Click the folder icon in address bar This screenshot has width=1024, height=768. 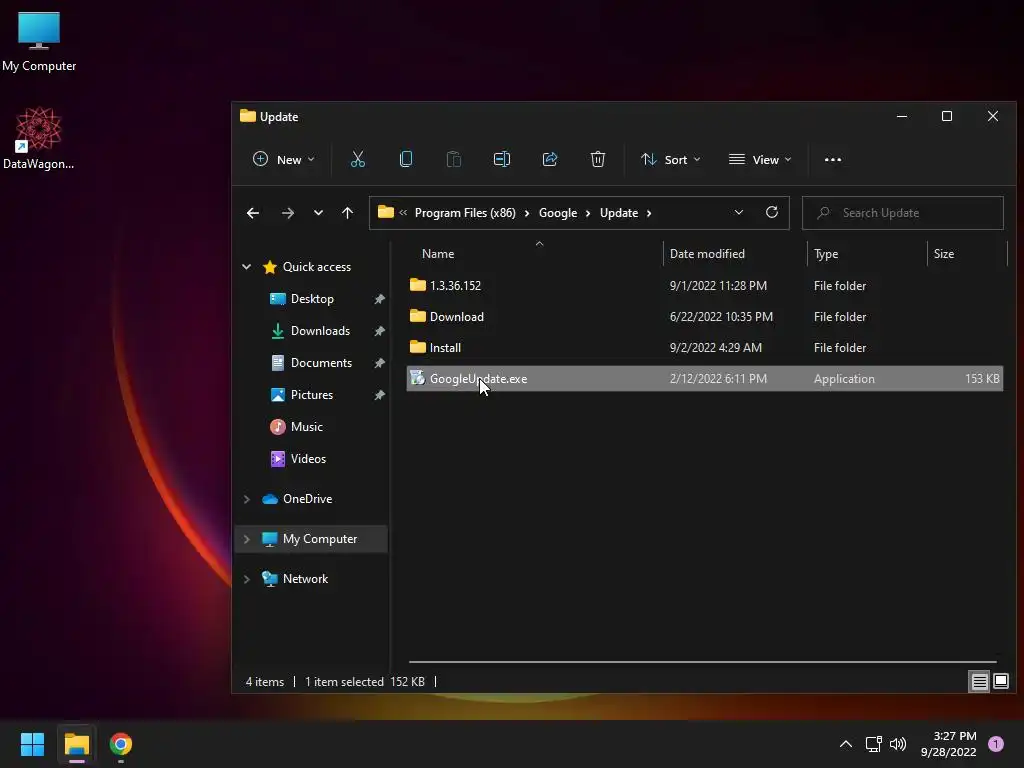pos(386,212)
